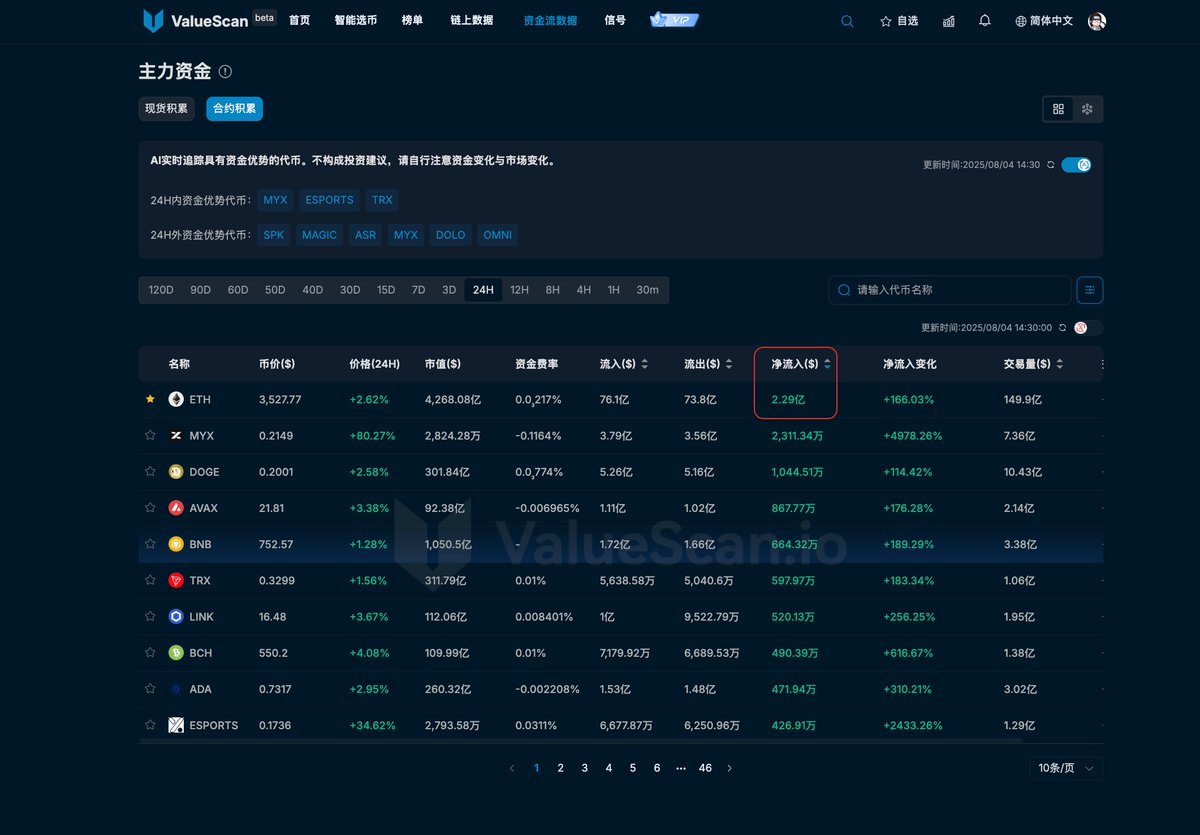Click the VIP badge
1200x835 pixels.
pyautogui.click(x=674, y=20)
